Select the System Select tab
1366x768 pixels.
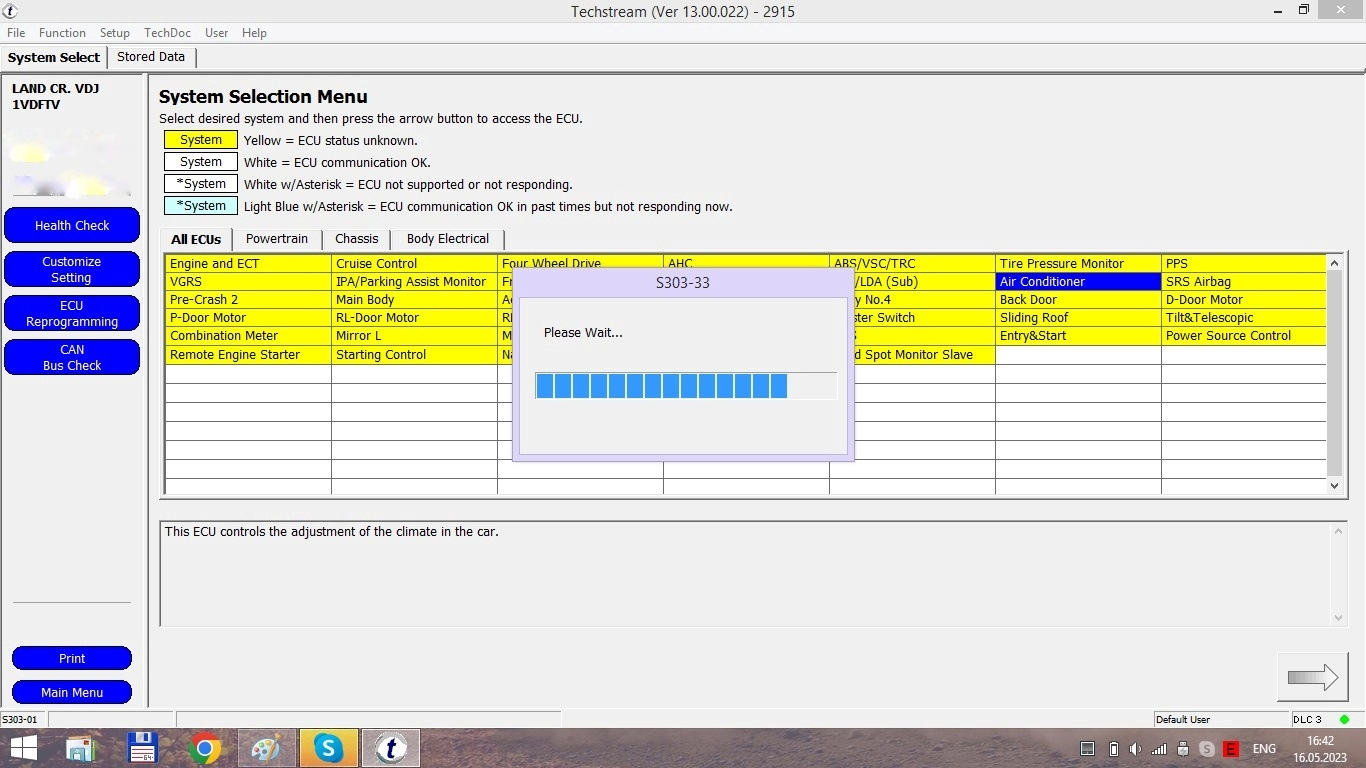coord(54,57)
